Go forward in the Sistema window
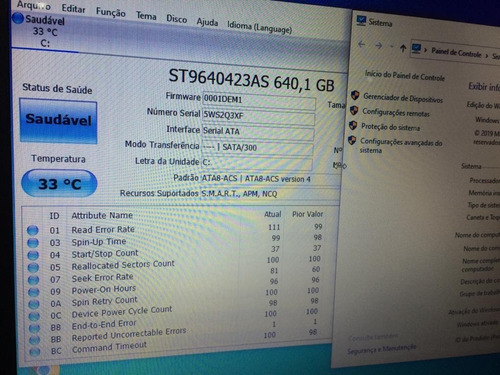This screenshot has width=500, height=375. coord(378,46)
